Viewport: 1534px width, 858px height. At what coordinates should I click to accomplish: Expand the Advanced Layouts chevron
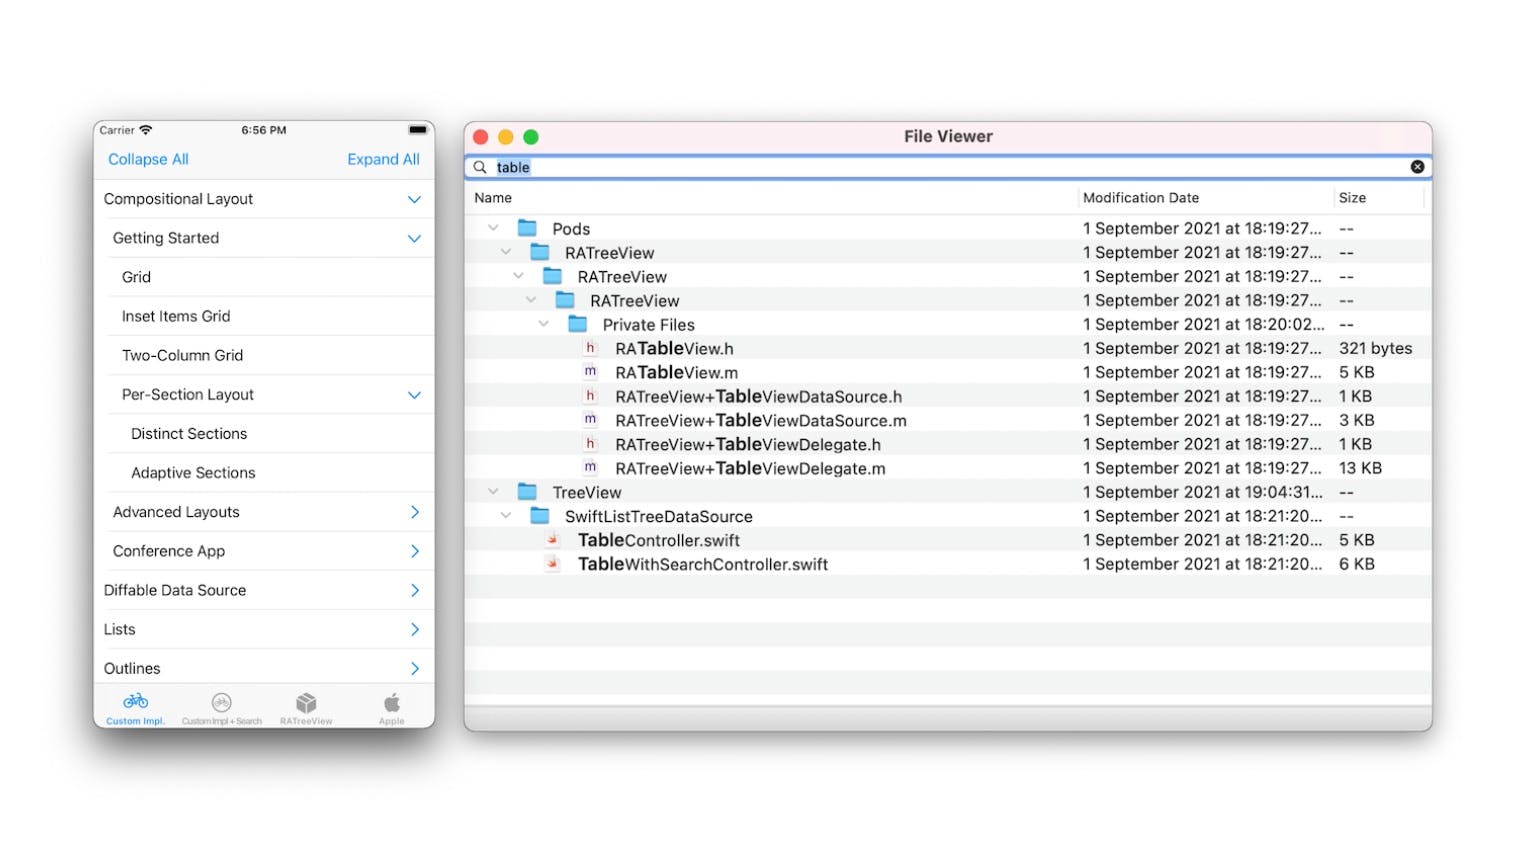pos(413,511)
